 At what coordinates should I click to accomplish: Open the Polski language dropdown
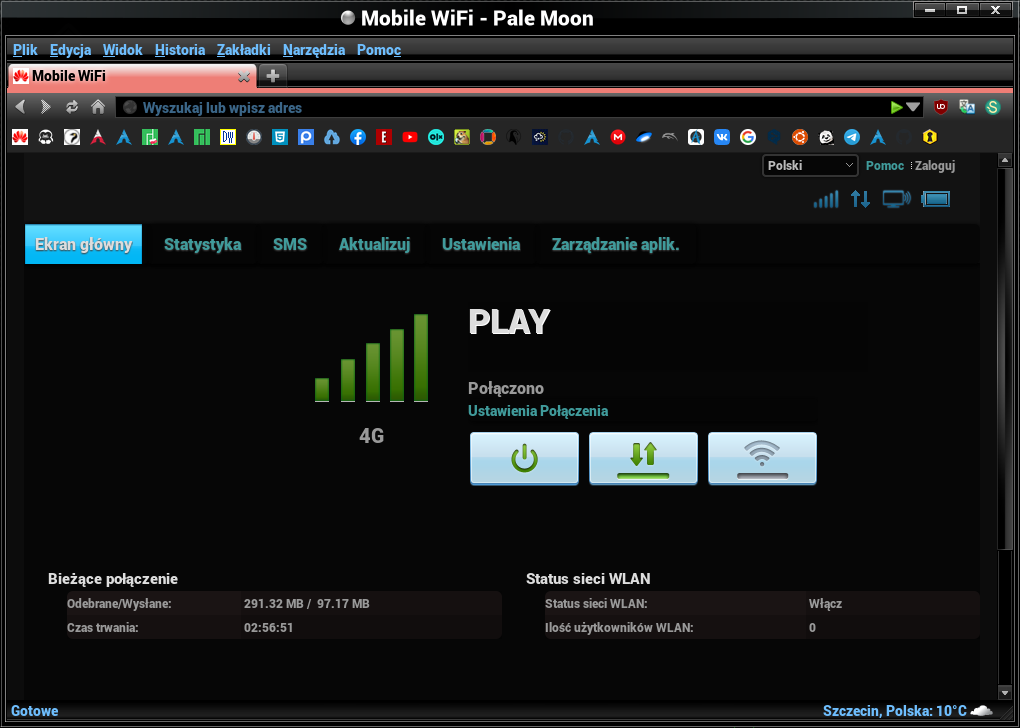point(810,165)
